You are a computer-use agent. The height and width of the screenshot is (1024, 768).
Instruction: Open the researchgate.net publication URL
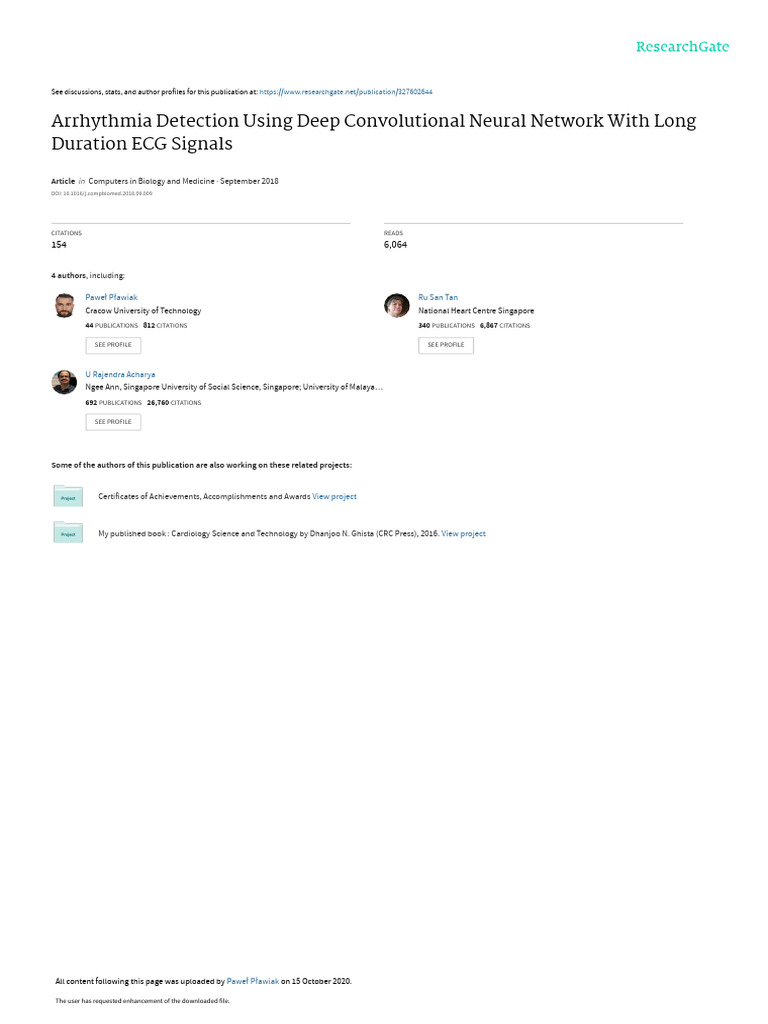345,92
